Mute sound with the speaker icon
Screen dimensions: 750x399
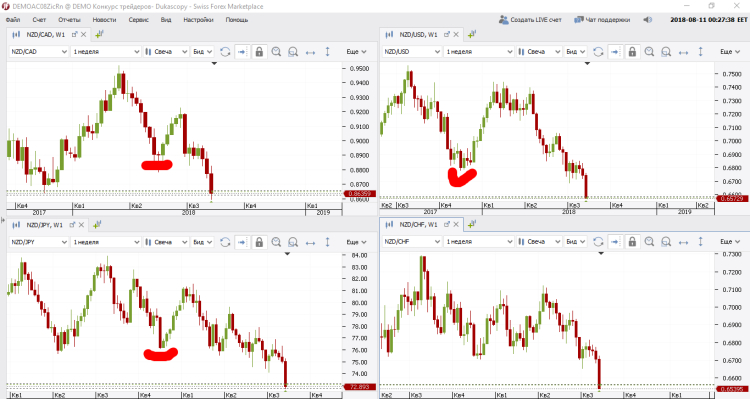tap(647, 20)
